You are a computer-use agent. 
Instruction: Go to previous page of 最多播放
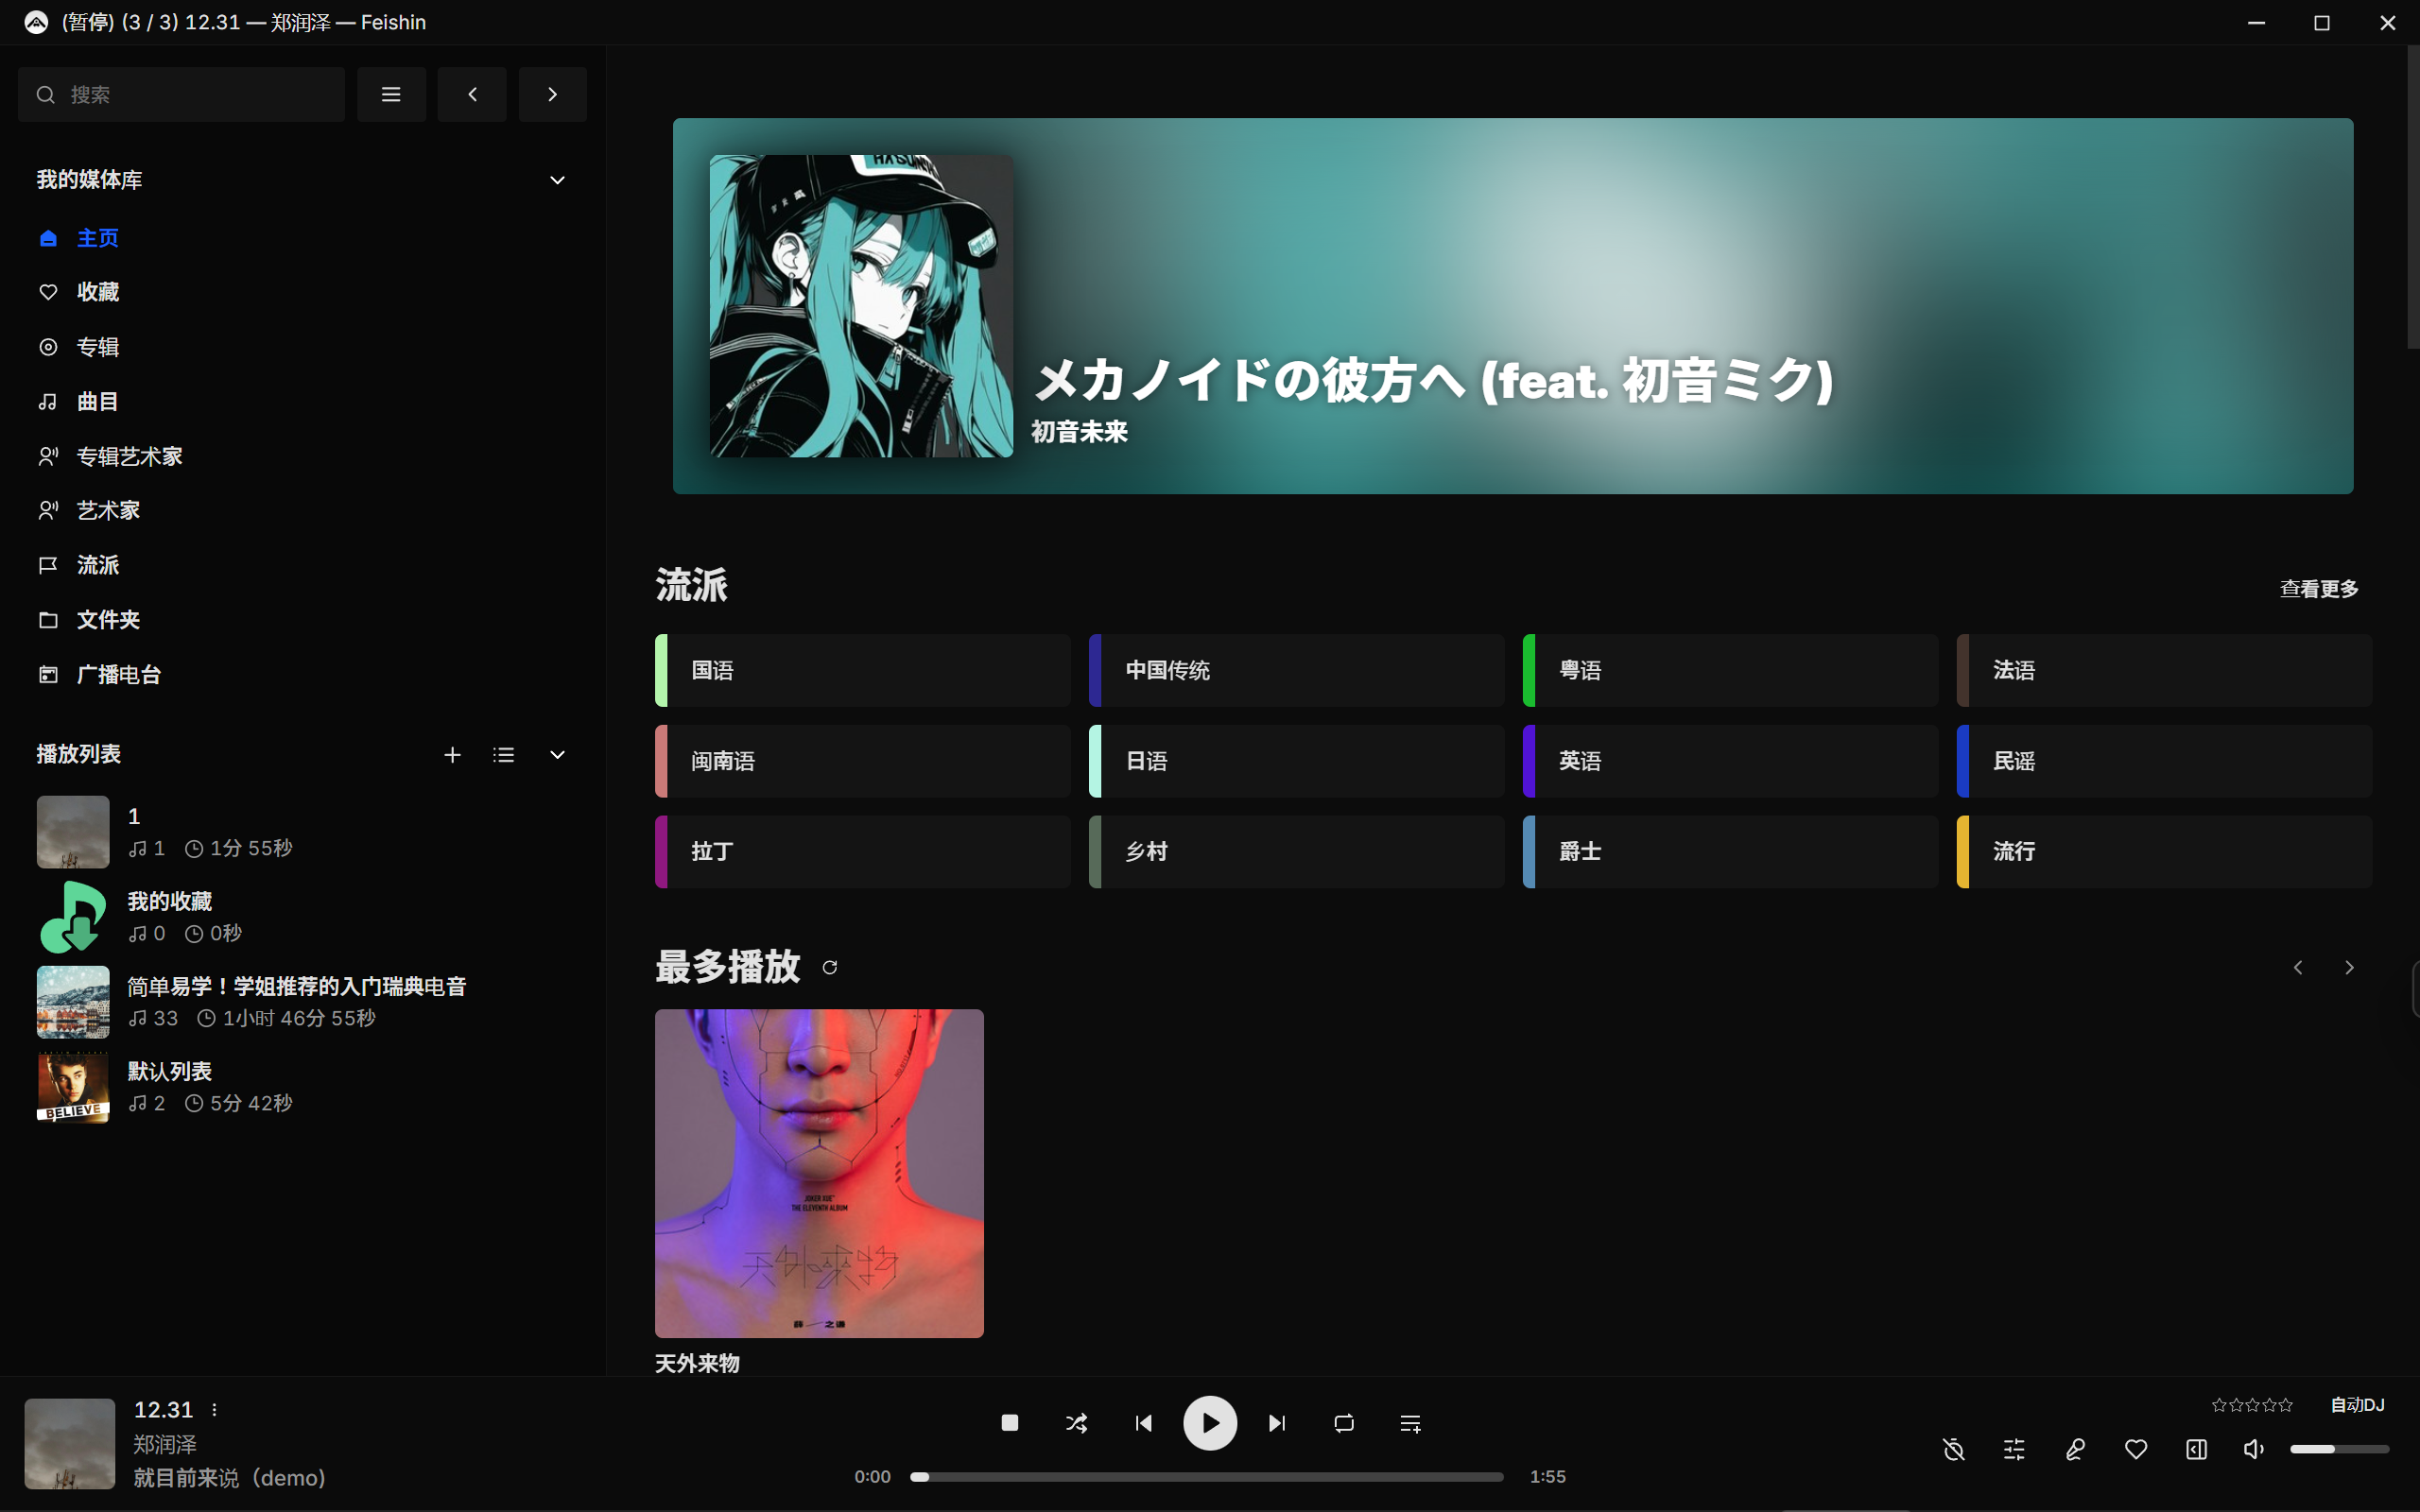click(2298, 967)
